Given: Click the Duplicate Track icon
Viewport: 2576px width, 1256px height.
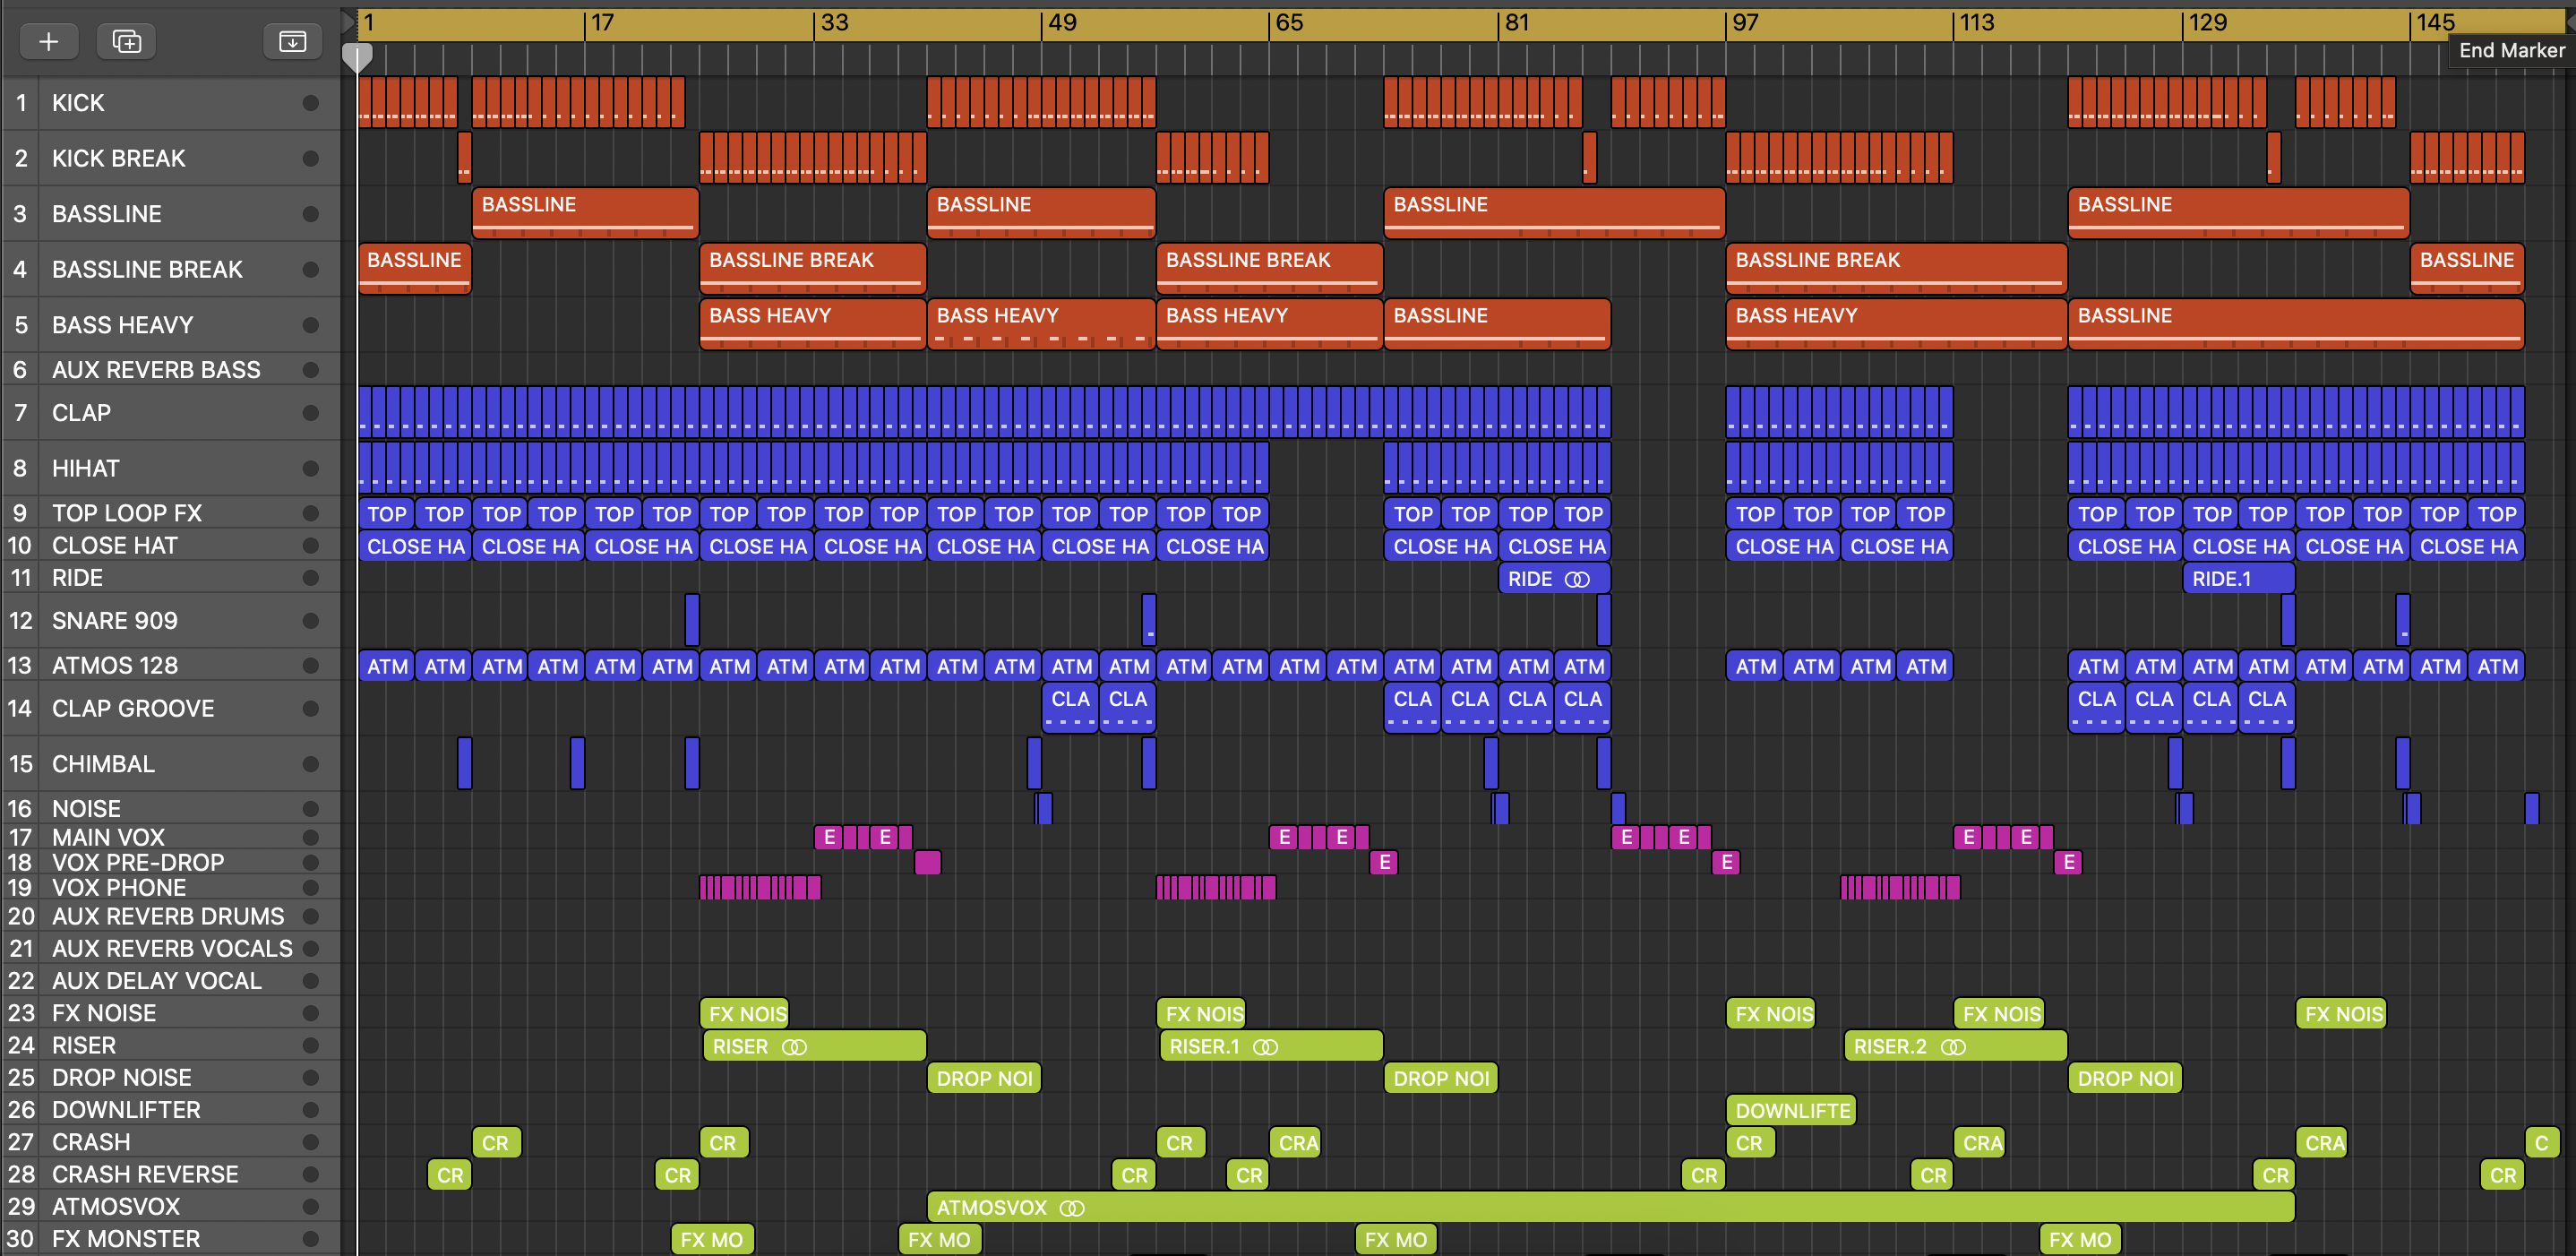Looking at the screenshot, I should point(126,41).
